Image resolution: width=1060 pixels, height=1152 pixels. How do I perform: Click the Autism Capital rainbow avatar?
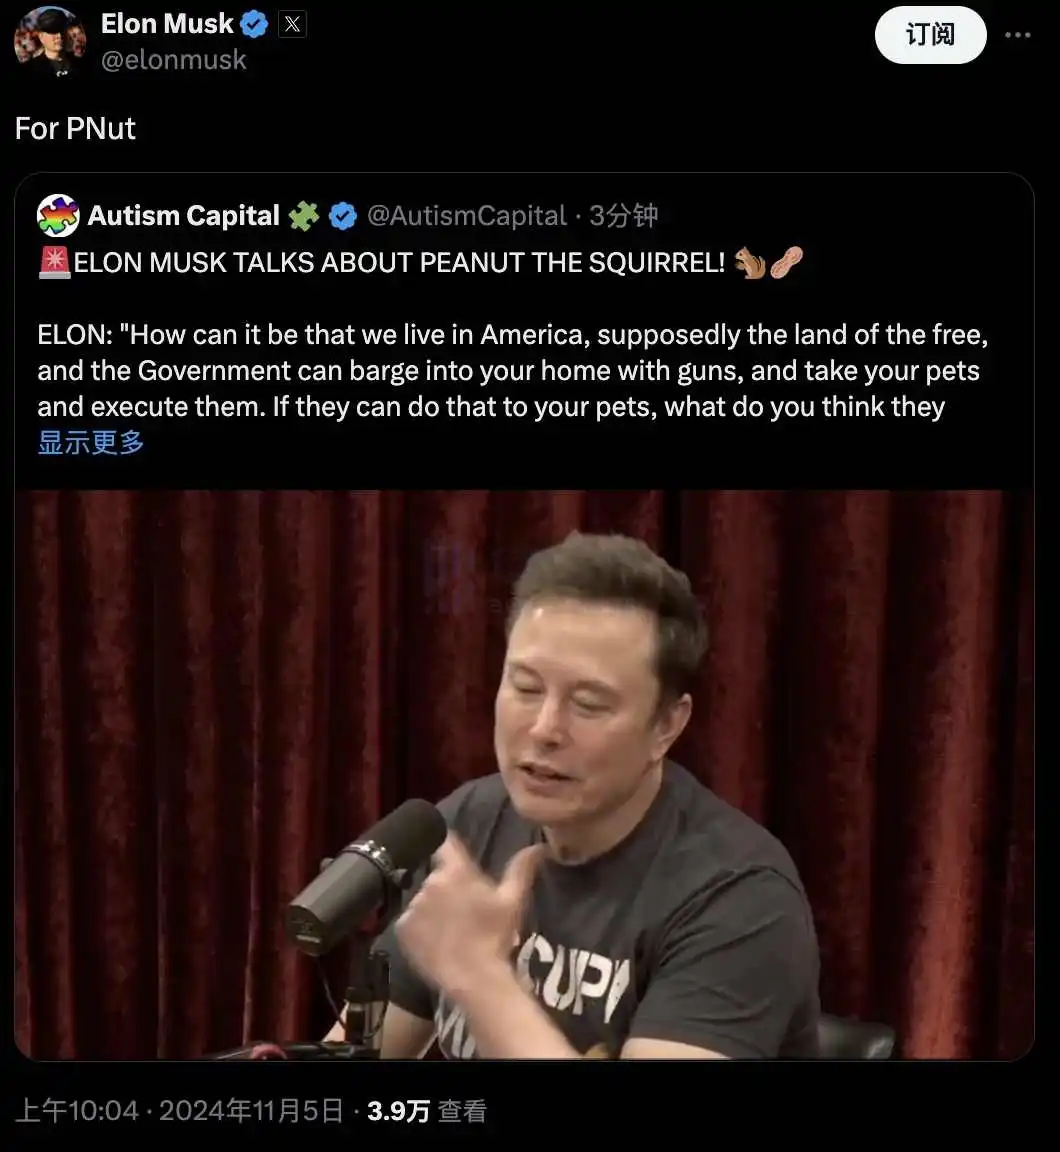(58, 215)
